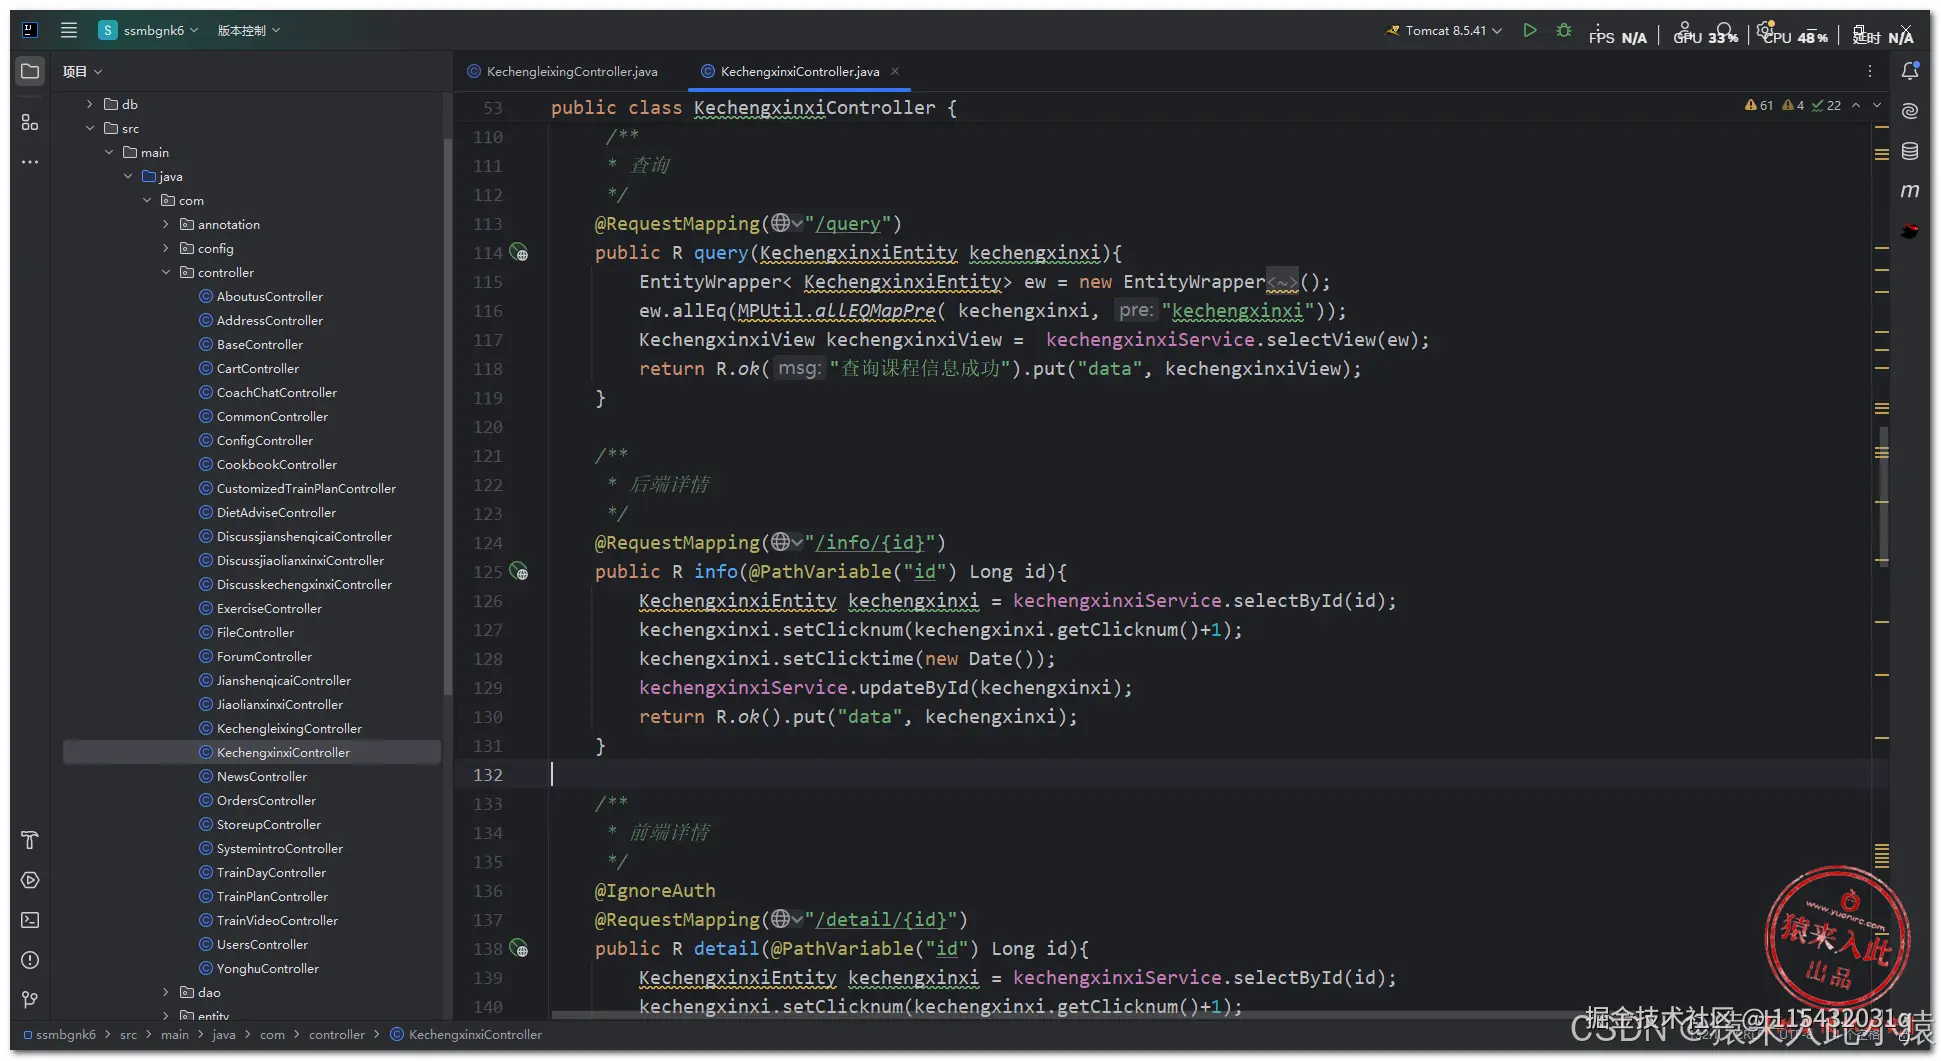Open the Problems tool window icon
Screen dimensions: 1941x1061
click(x=30, y=960)
